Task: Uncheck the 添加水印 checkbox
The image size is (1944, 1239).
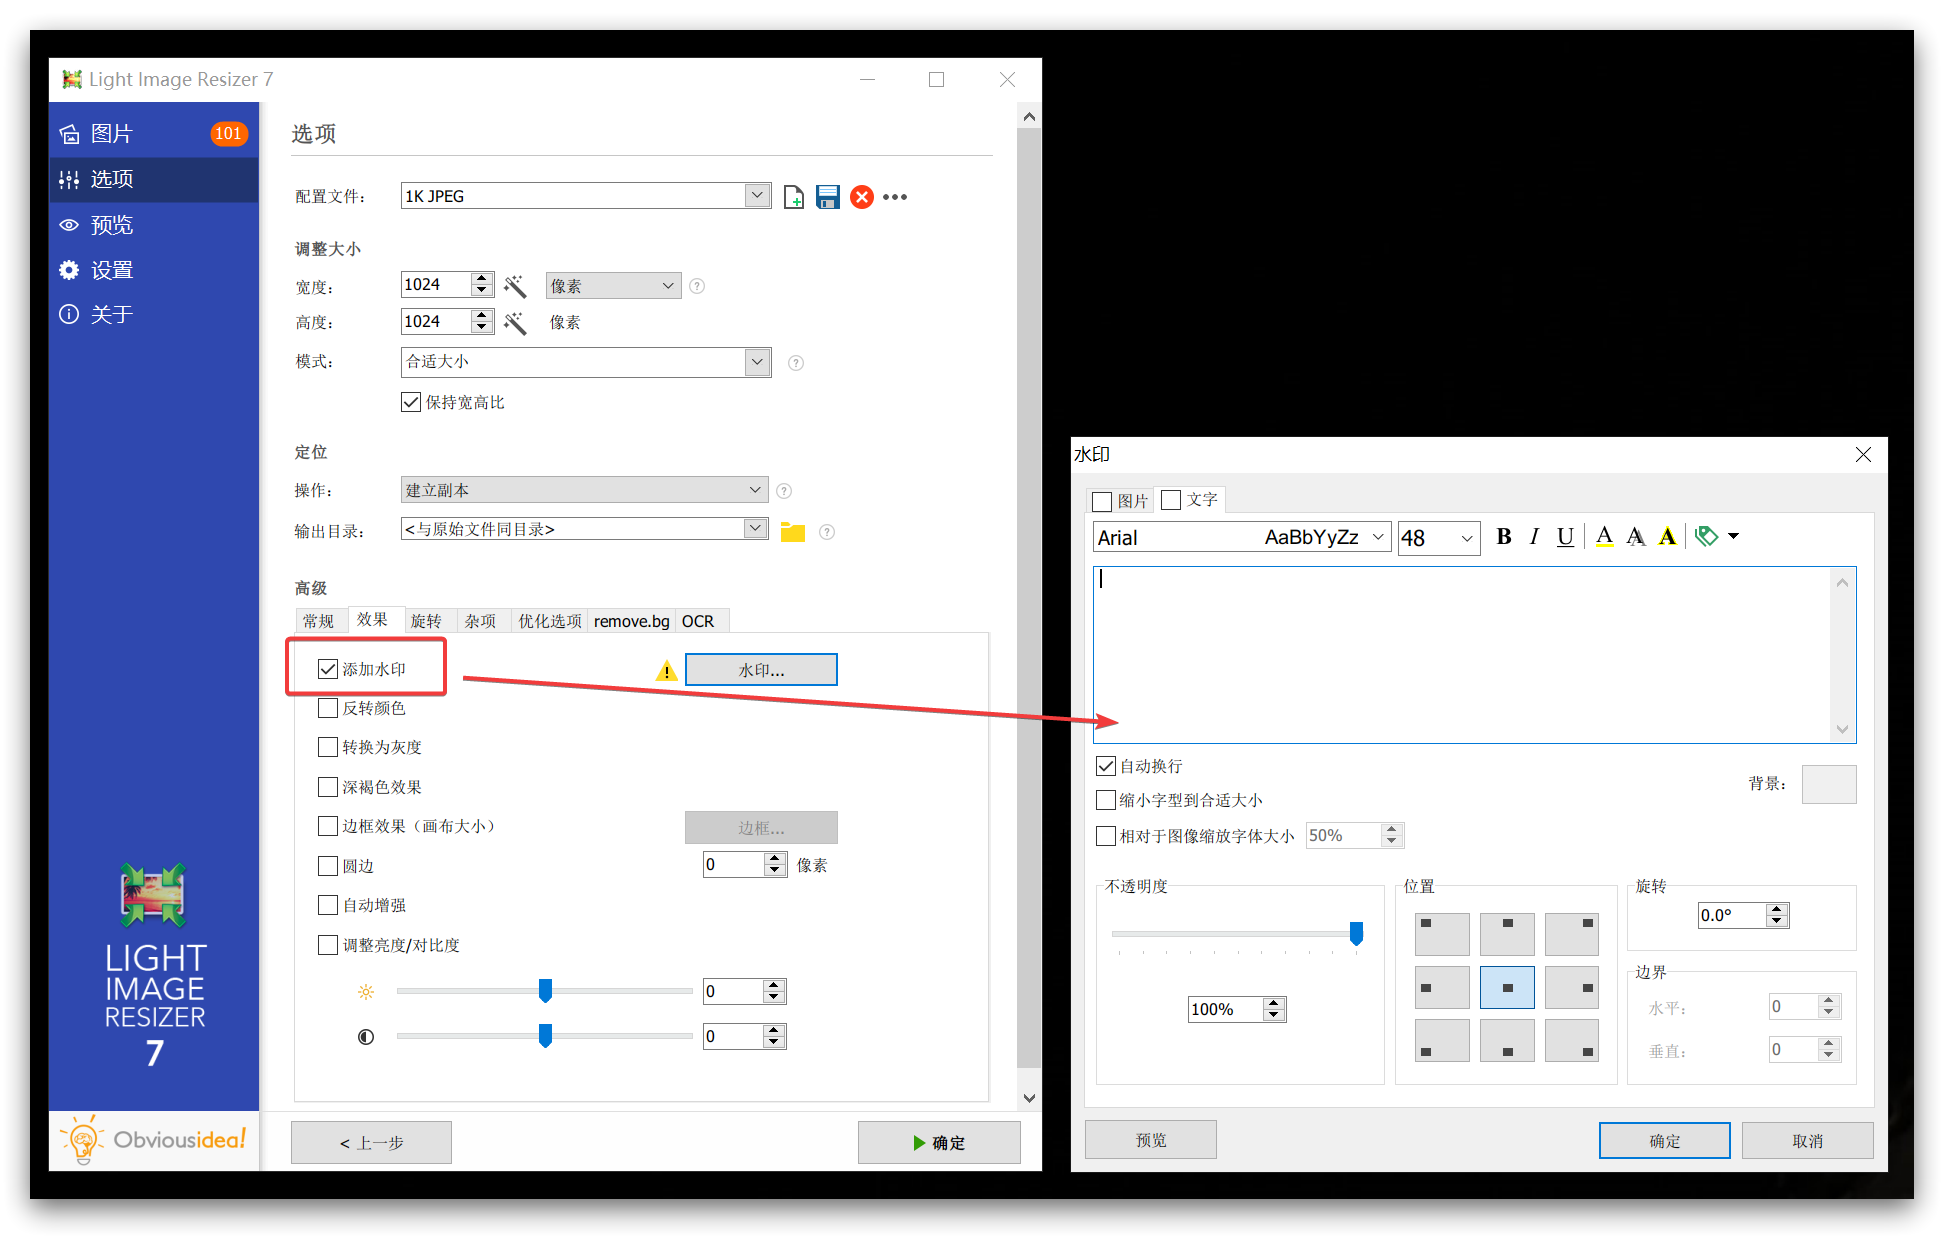Action: point(328,669)
